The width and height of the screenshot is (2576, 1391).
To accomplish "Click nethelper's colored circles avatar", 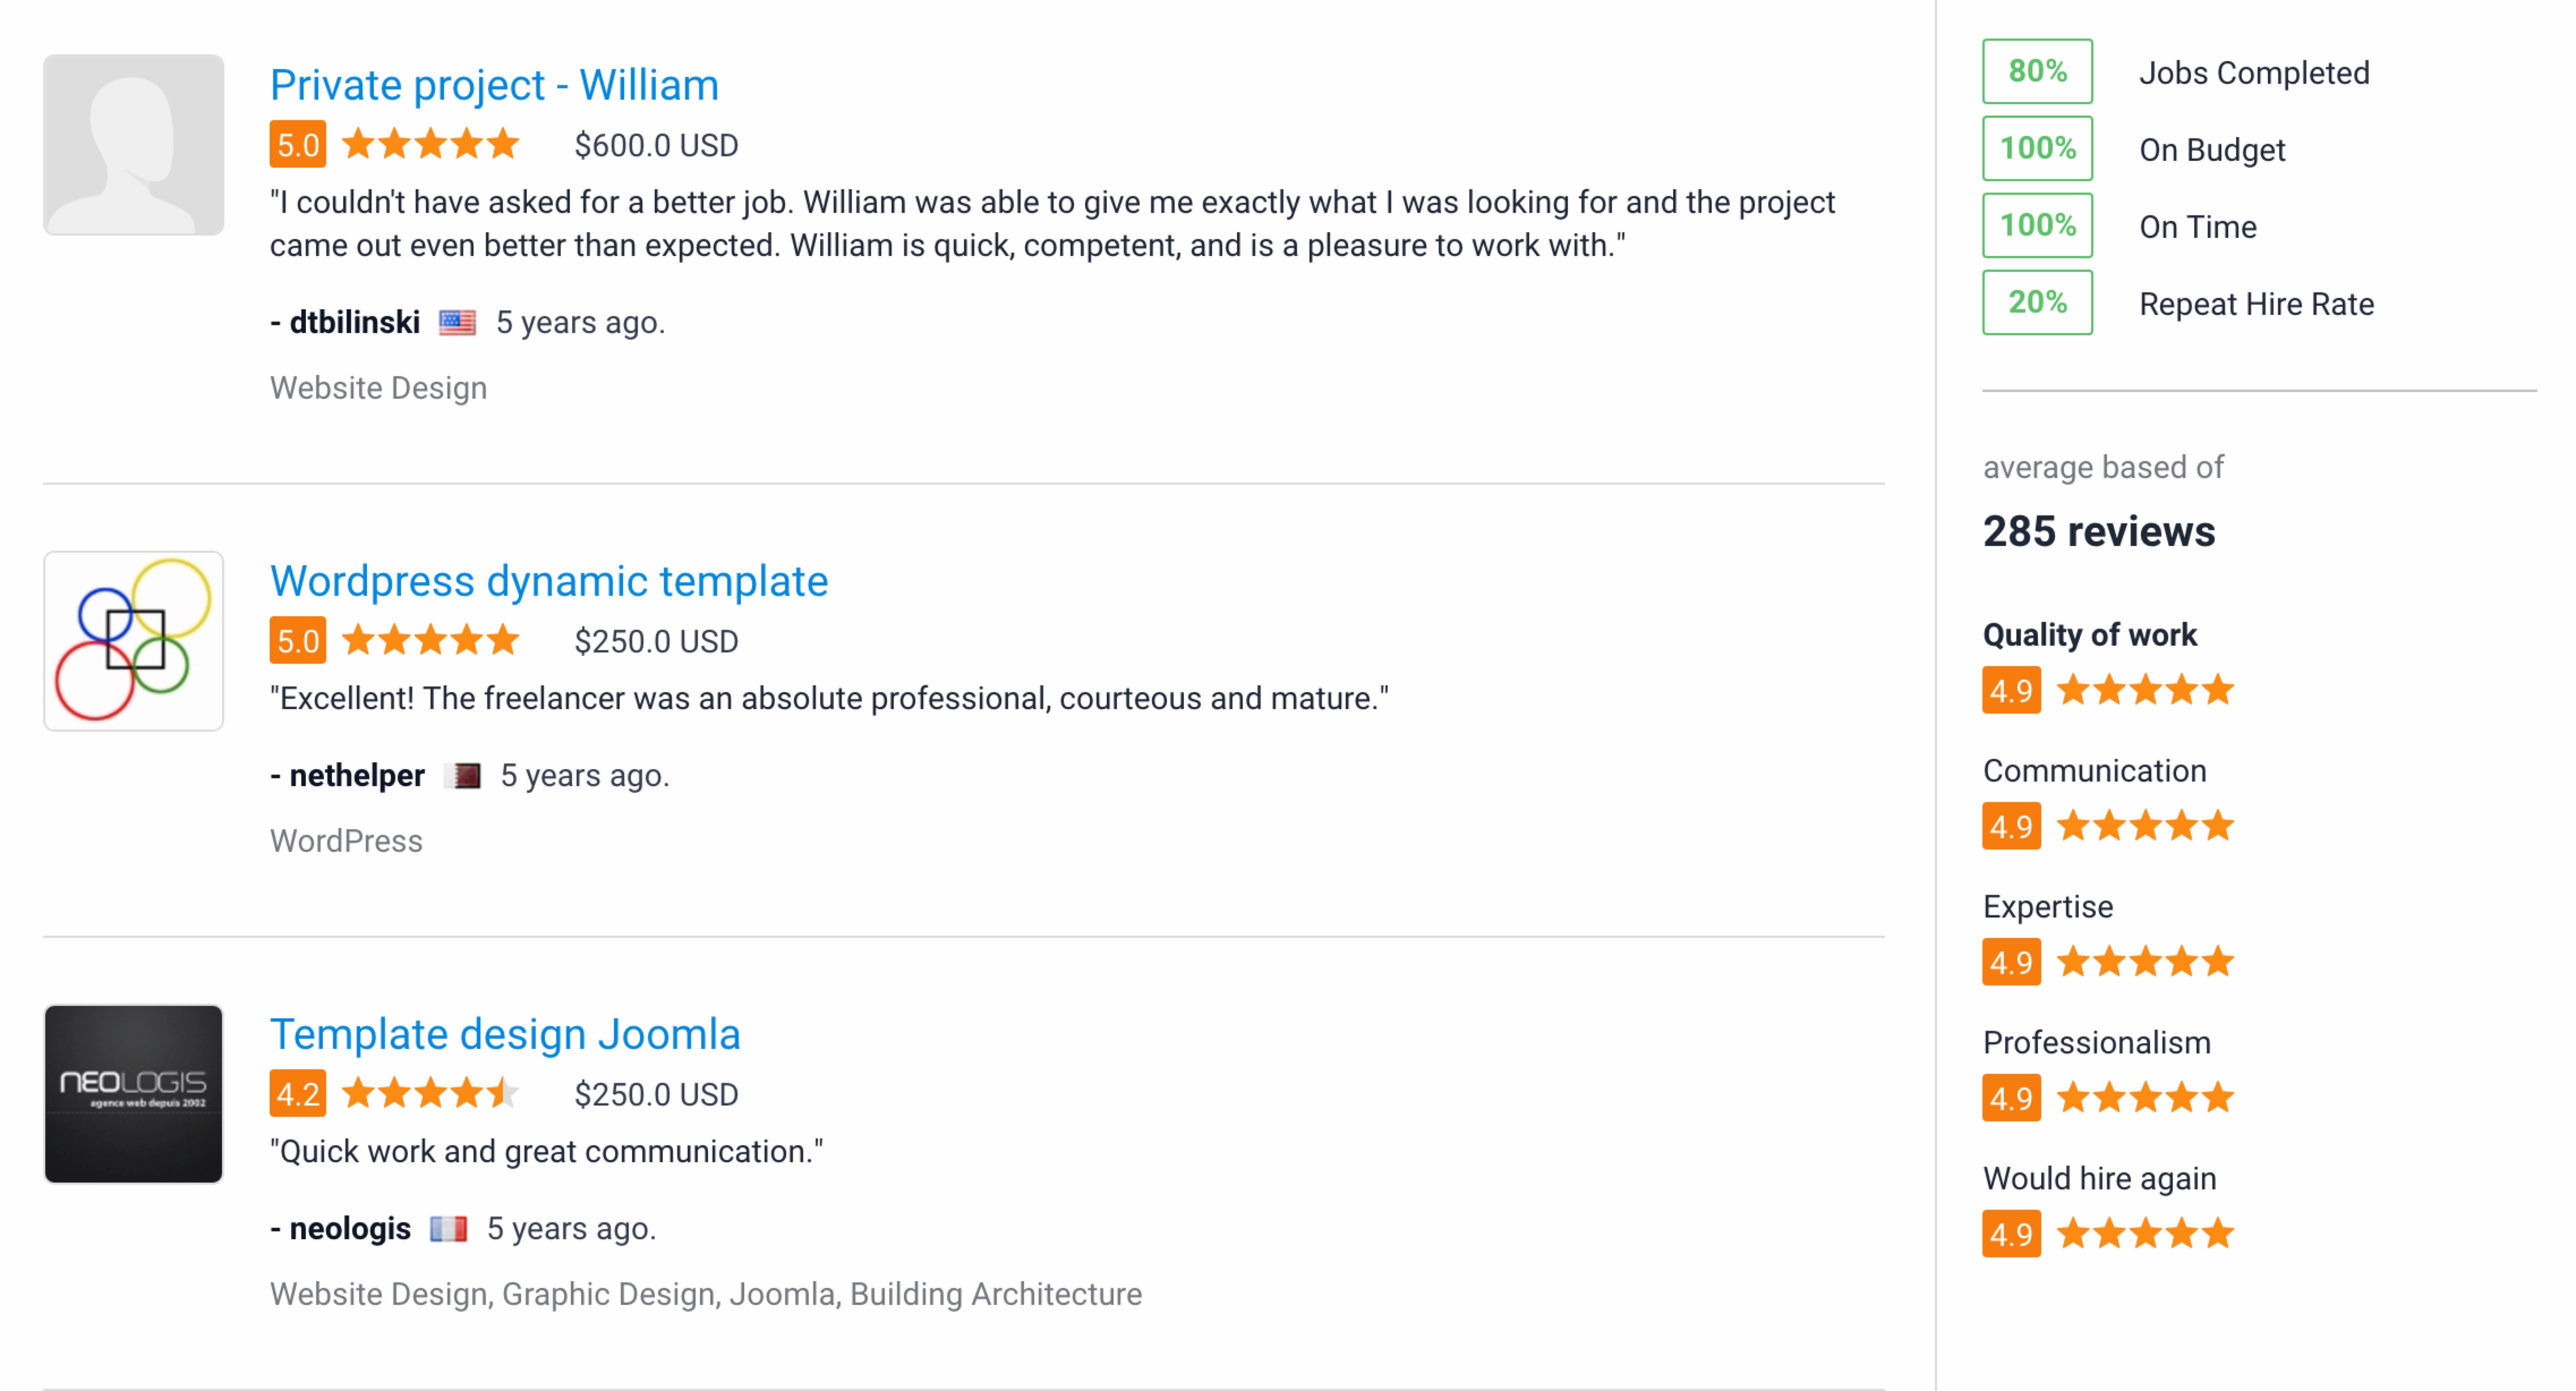I will 133,641.
